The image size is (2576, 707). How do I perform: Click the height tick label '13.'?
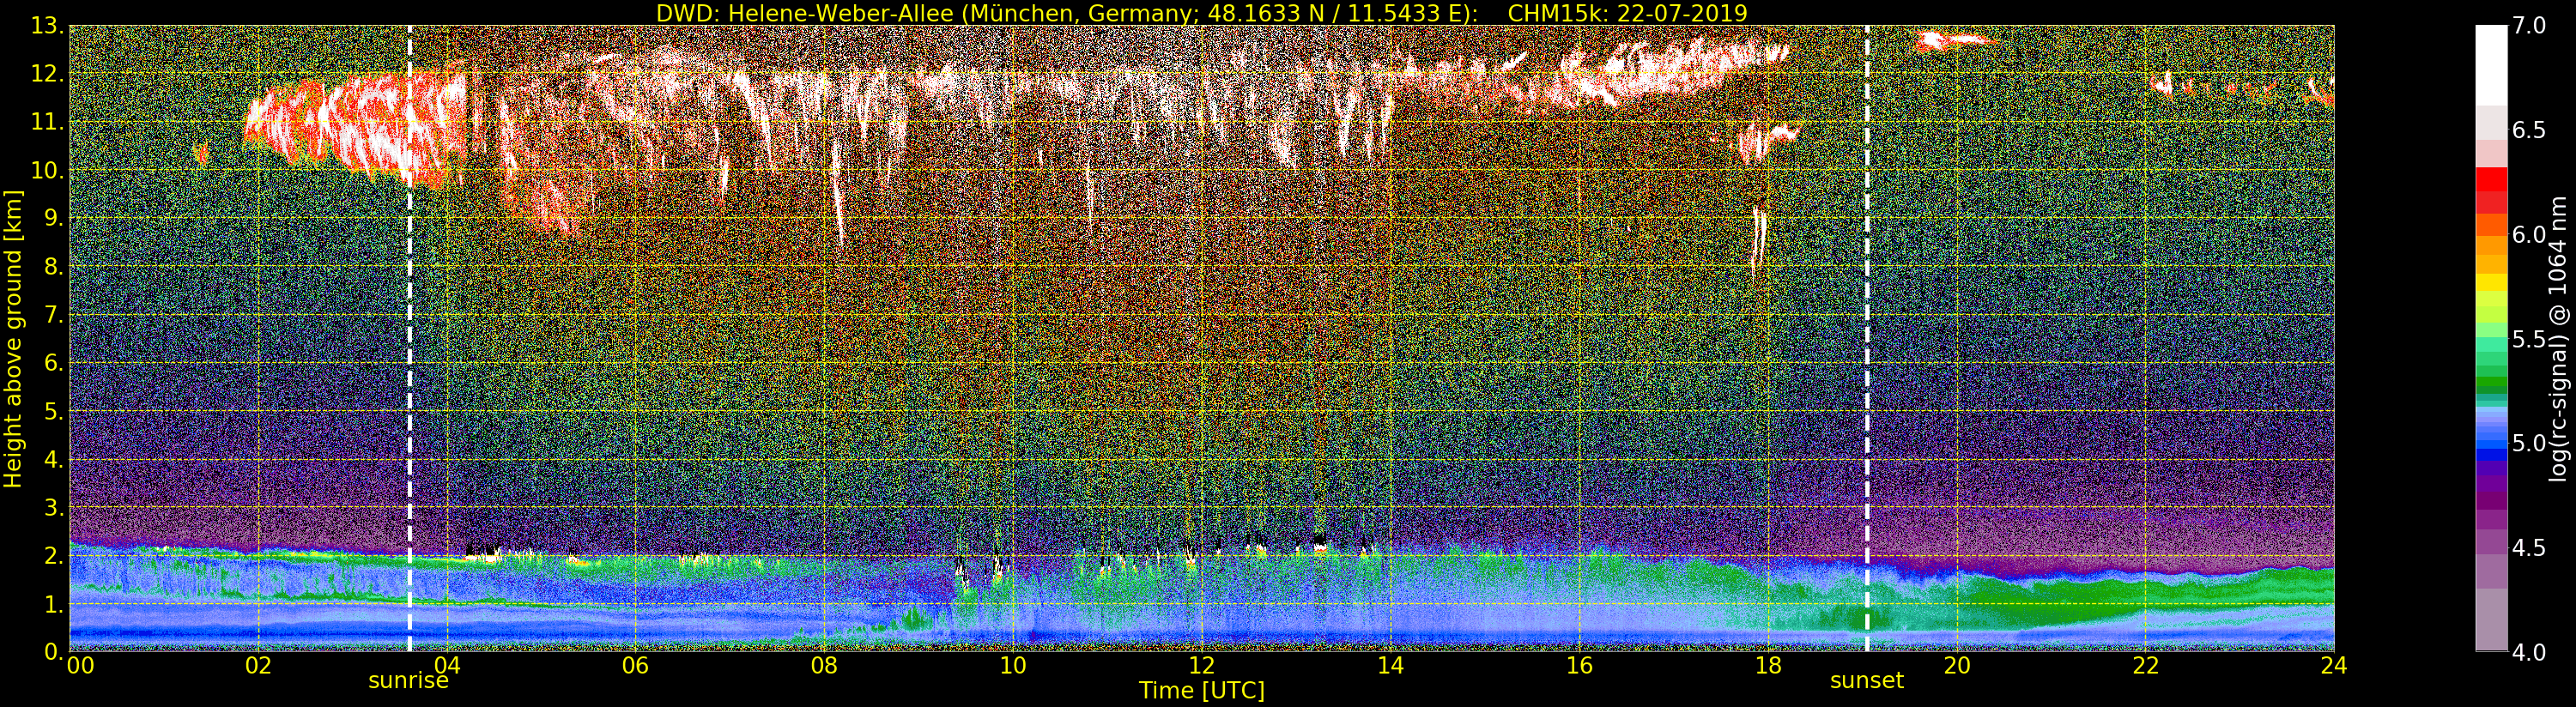coord(48,26)
